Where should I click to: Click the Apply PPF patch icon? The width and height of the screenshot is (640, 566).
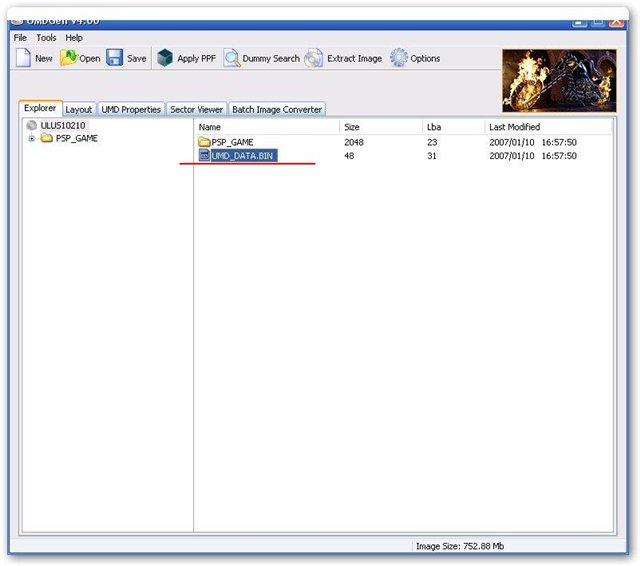pyautogui.click(x=165, y=58)
